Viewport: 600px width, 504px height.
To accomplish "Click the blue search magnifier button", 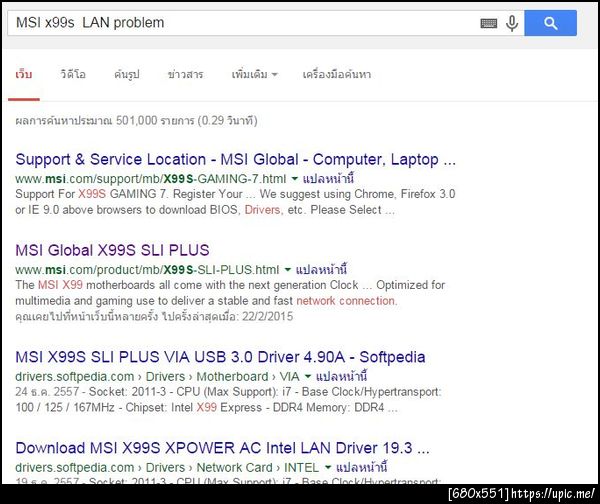I will pos(550,23).
